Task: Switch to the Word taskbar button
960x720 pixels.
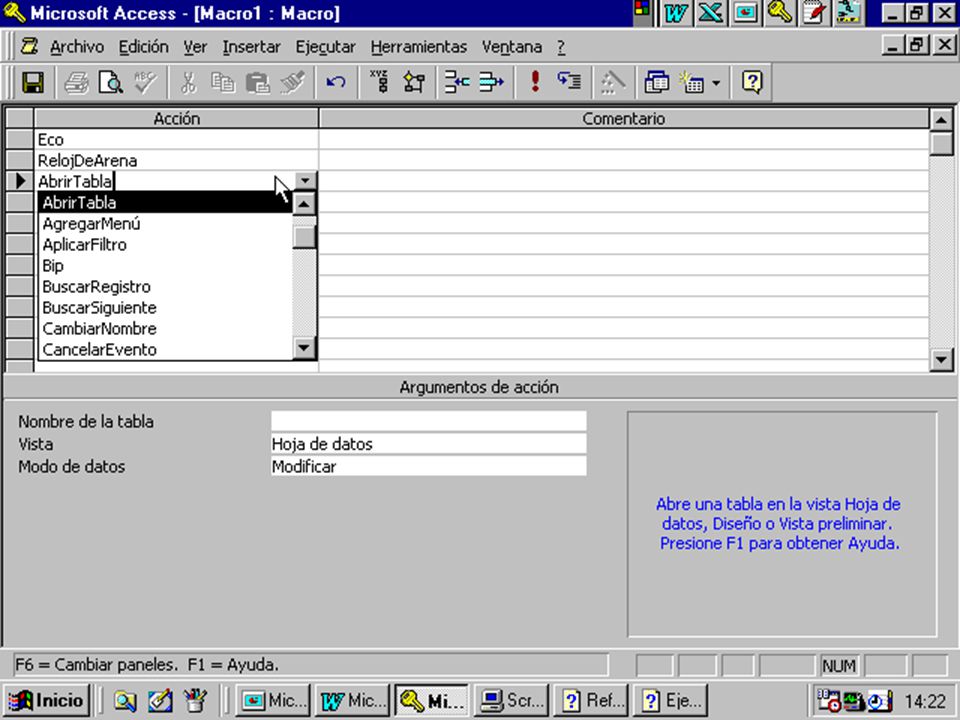Action: [352, 700]
